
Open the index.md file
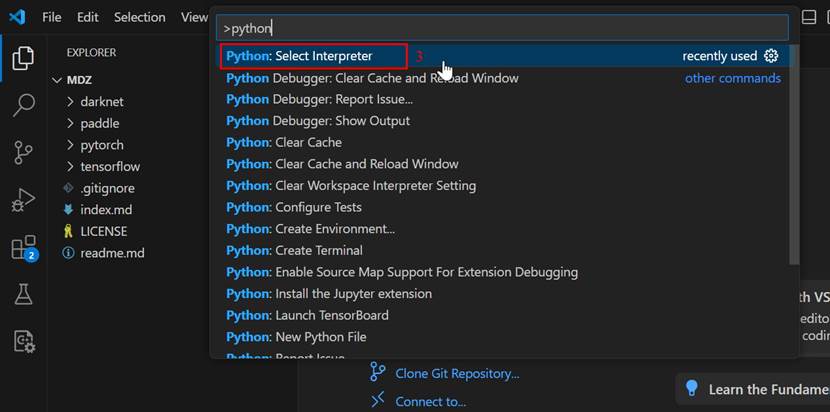(x=106, y=210)
